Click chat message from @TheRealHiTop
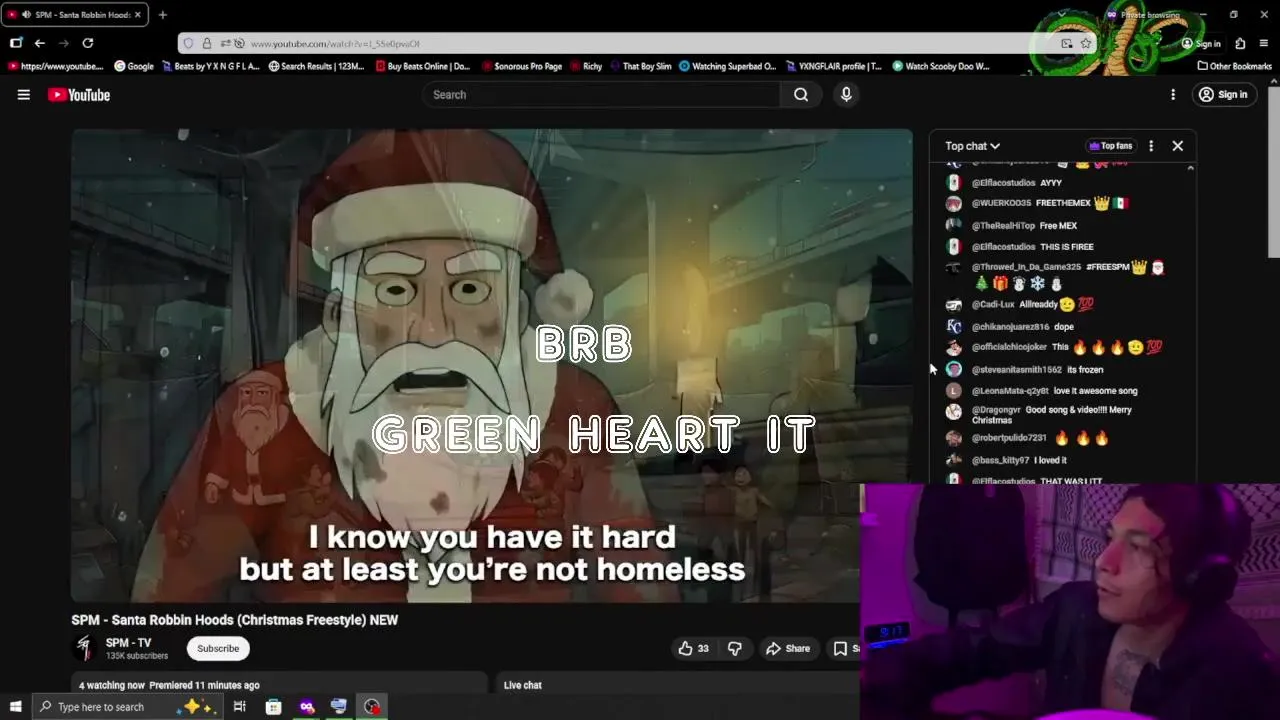This screenshot has width=1280, height=720. tap(1014, 226)
